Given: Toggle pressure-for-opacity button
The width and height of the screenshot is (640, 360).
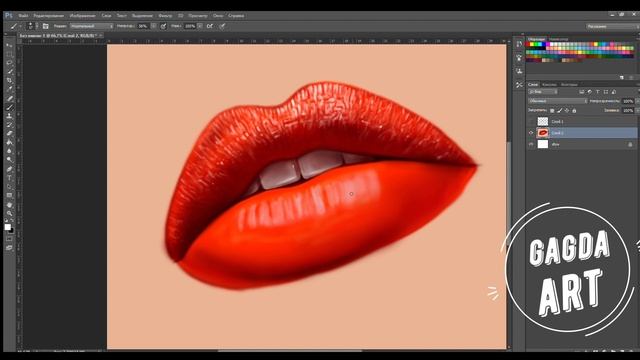Looking at the screenshot, I should pyautogui.click(x=163, y=26).
